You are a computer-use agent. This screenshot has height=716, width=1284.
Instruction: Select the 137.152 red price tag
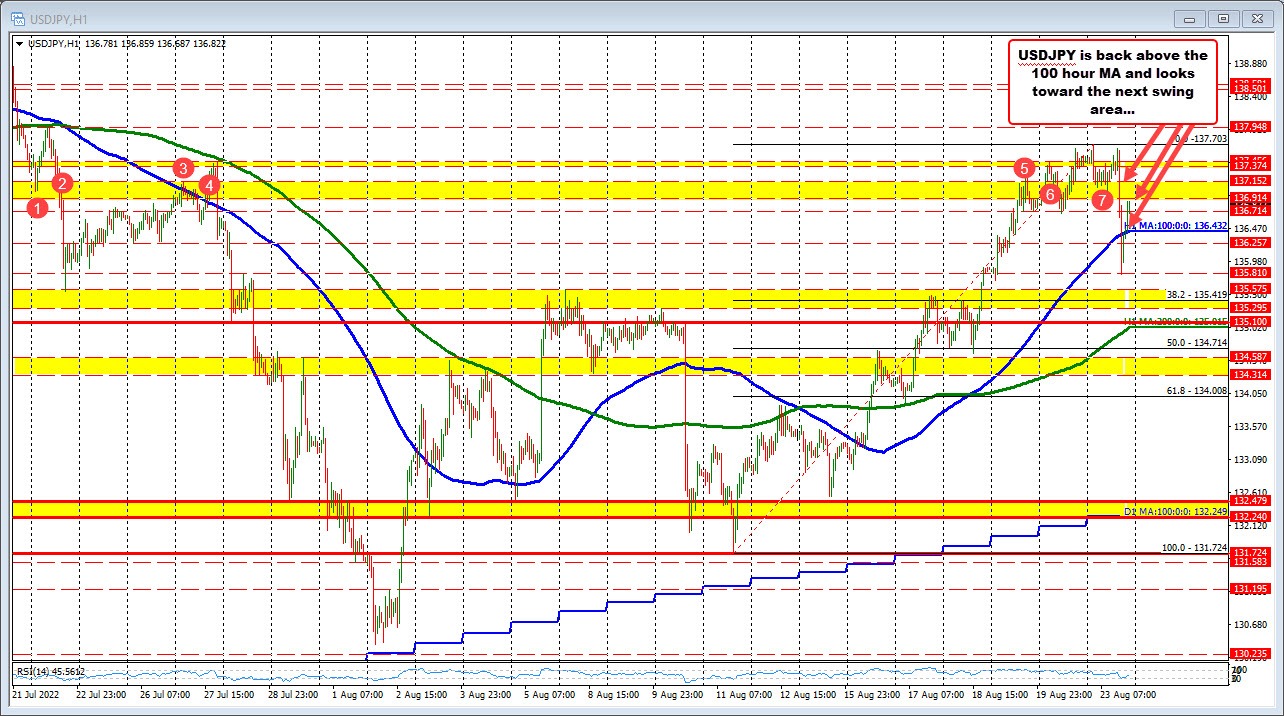pos(1251,181)
